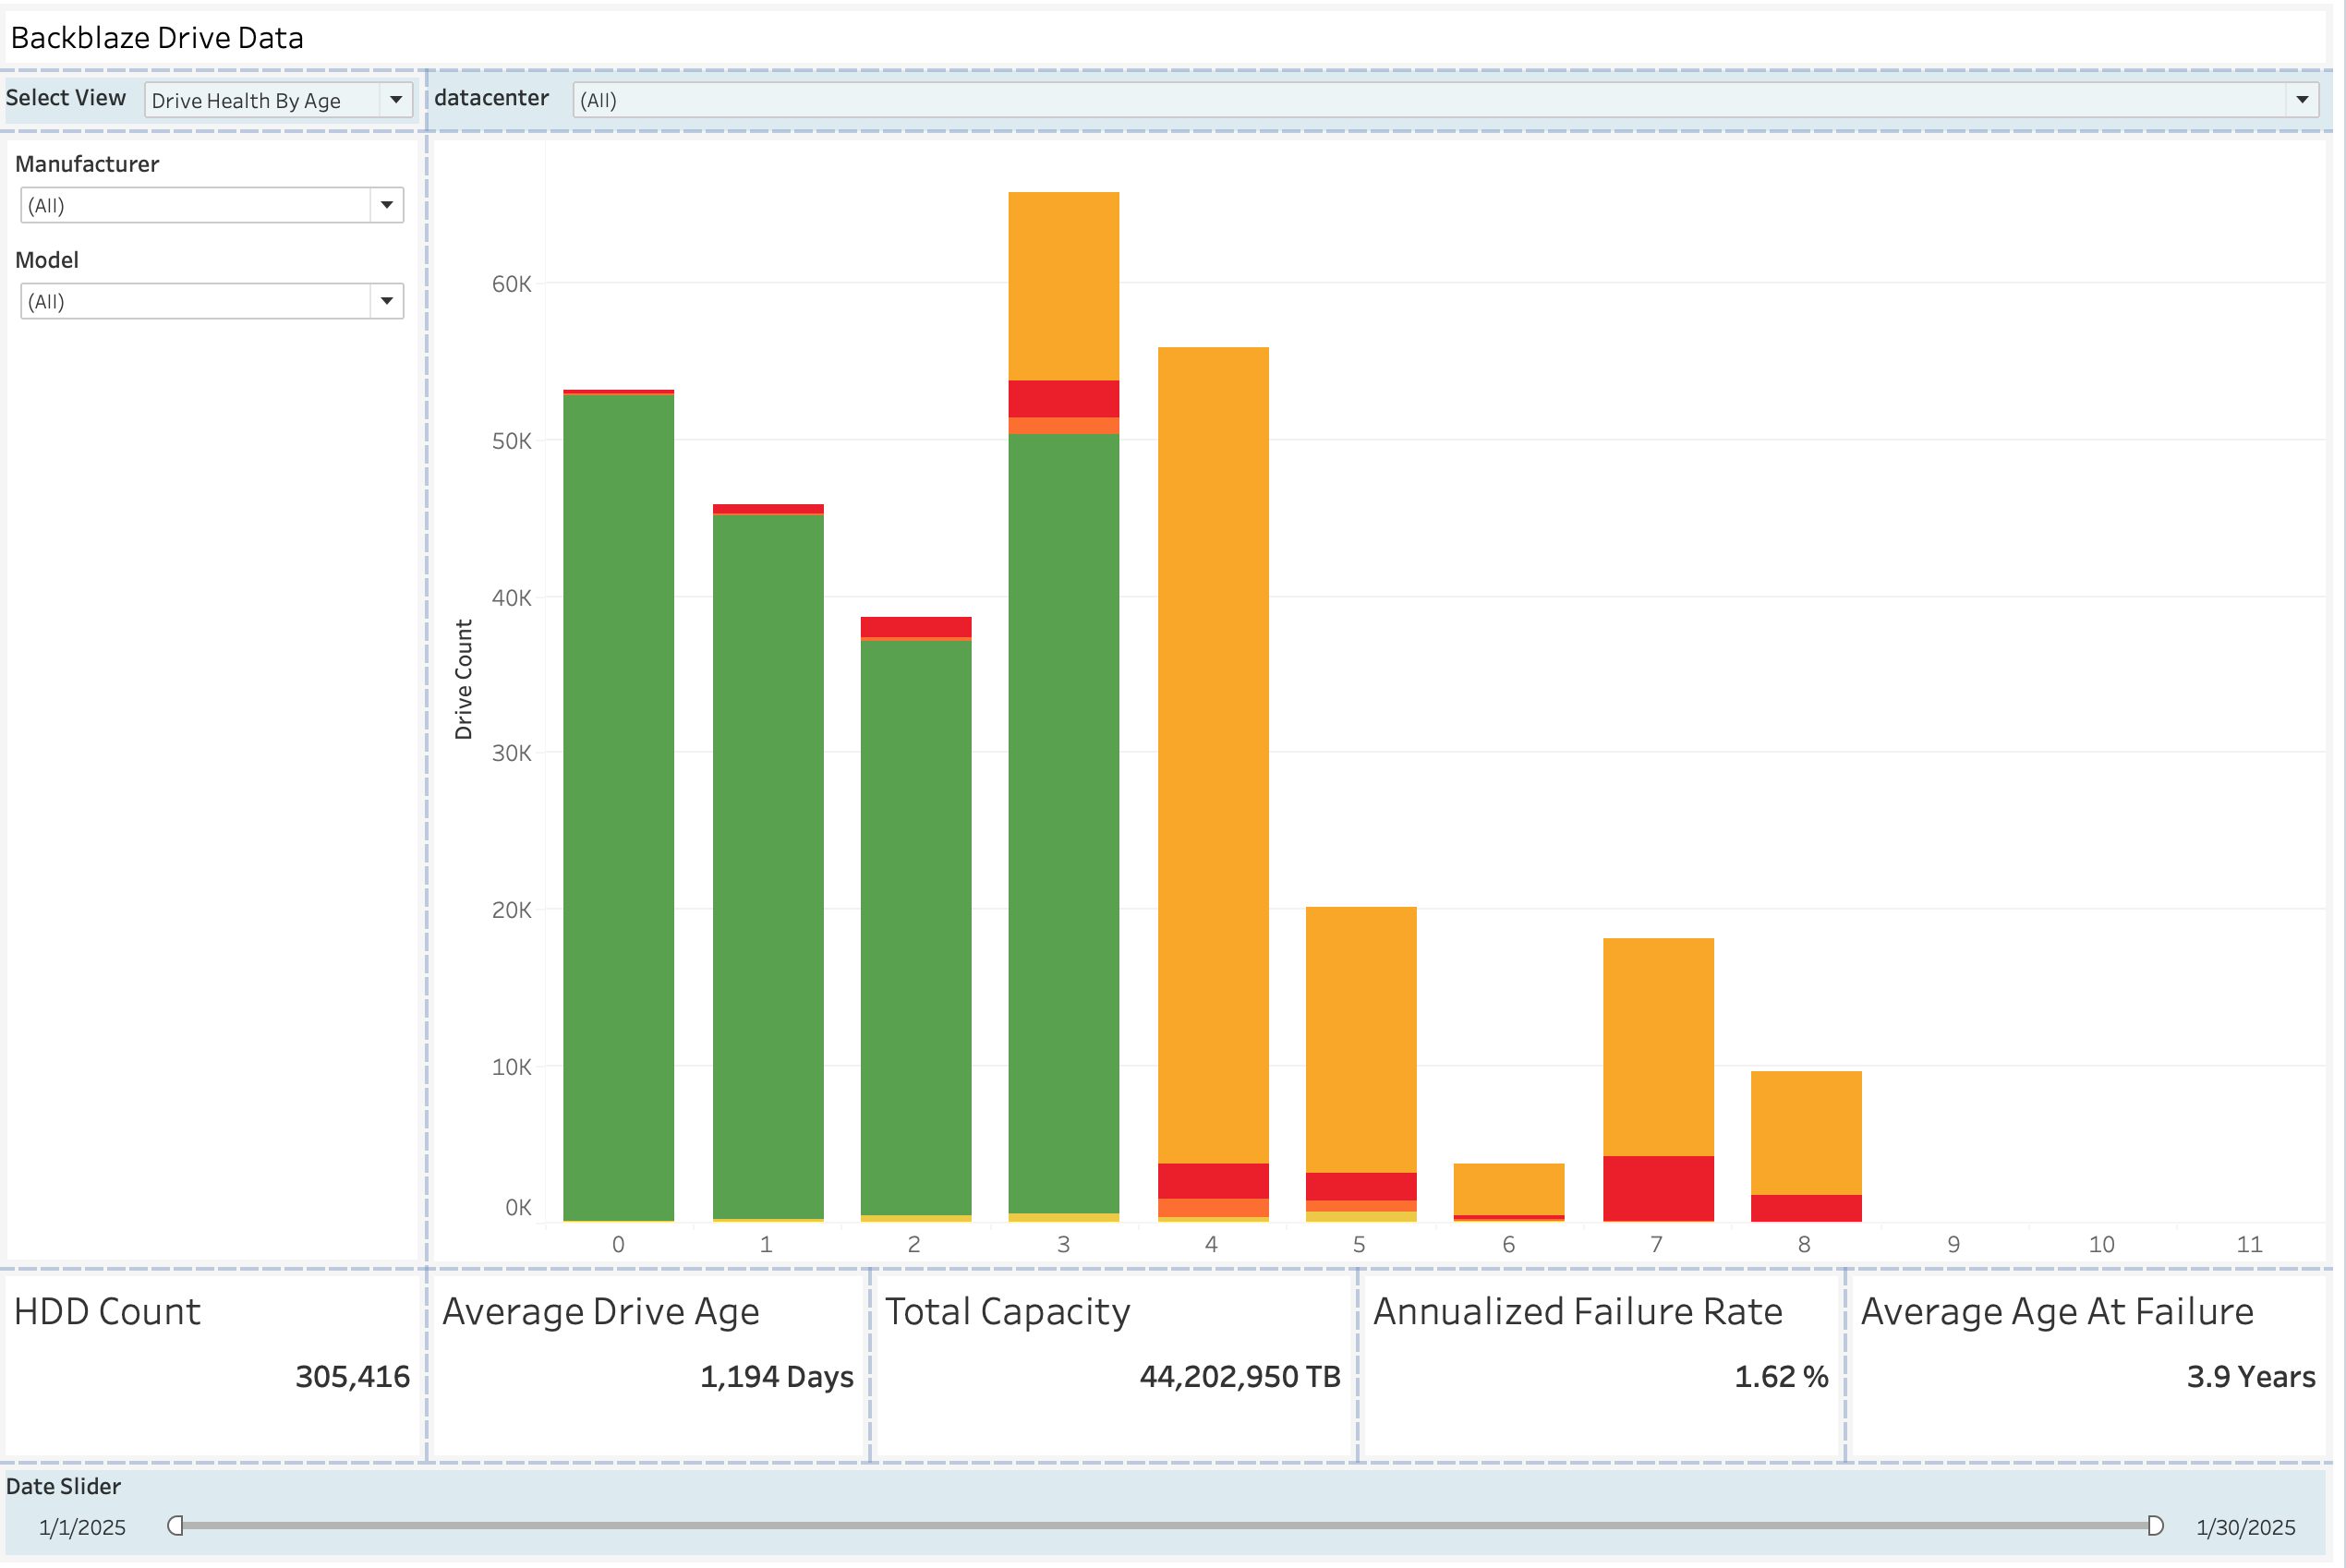Select the red segment of age 3 bar
The image size is (2346, 1568).
tap(1064, 399)
